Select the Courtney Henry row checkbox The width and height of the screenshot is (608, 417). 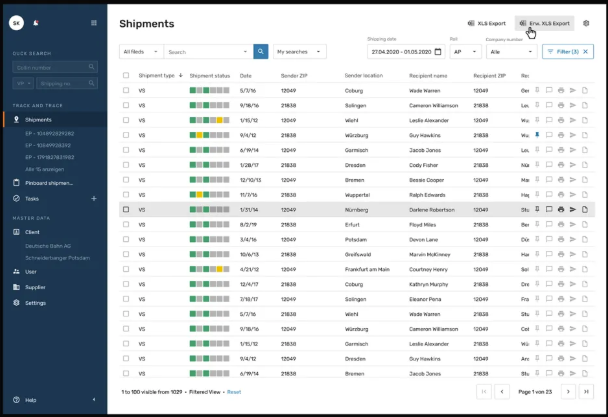(126, 269)
